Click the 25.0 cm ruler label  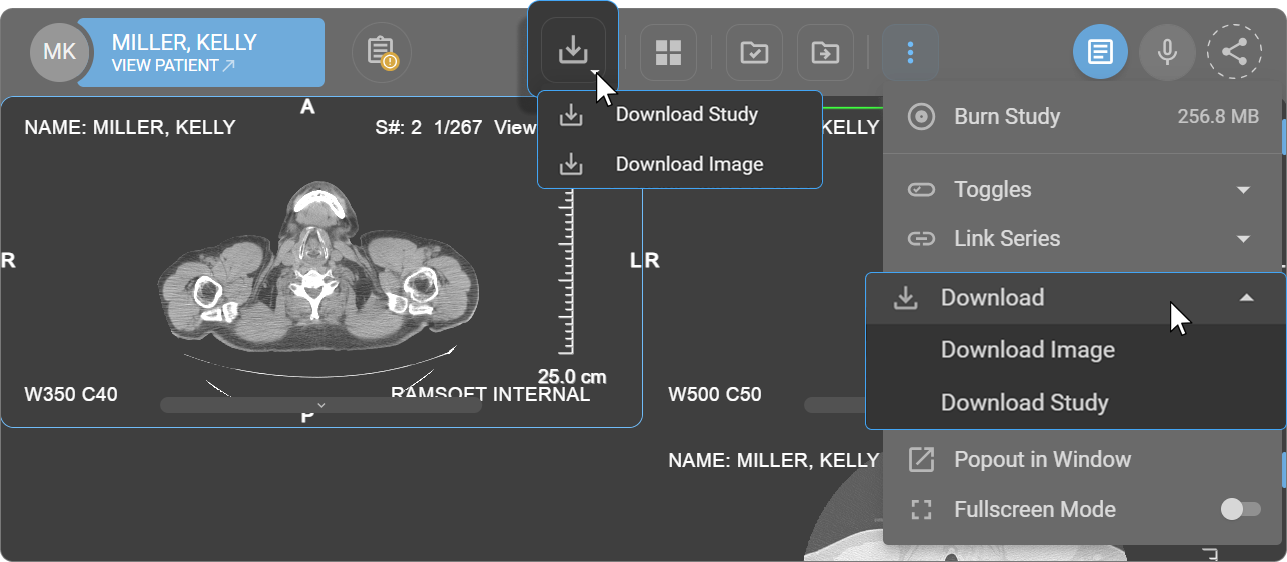[572, 378]
